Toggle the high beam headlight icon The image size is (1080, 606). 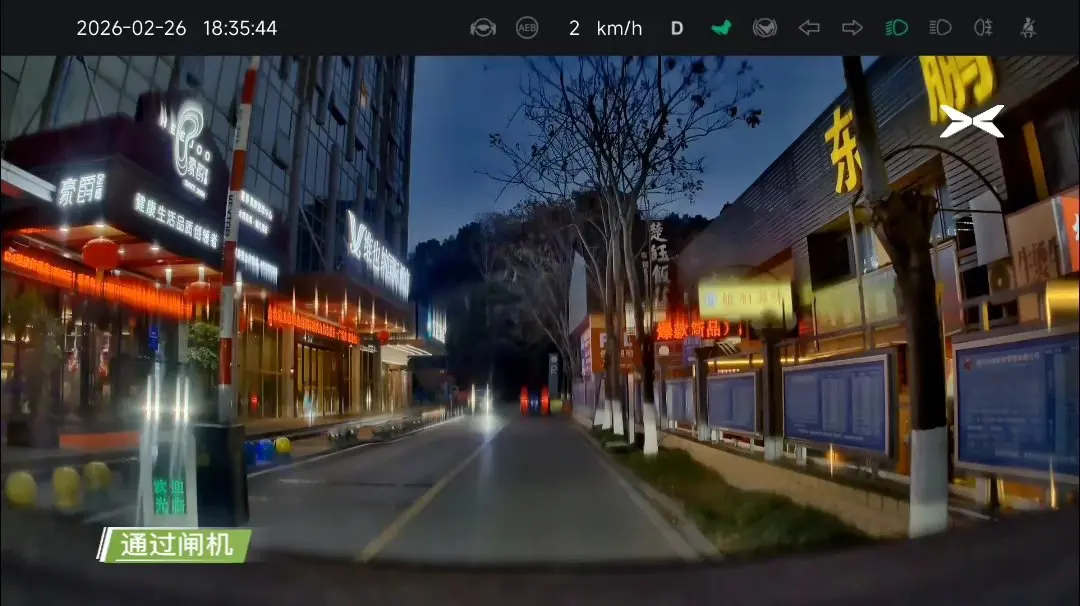click(x=940, y=28)
